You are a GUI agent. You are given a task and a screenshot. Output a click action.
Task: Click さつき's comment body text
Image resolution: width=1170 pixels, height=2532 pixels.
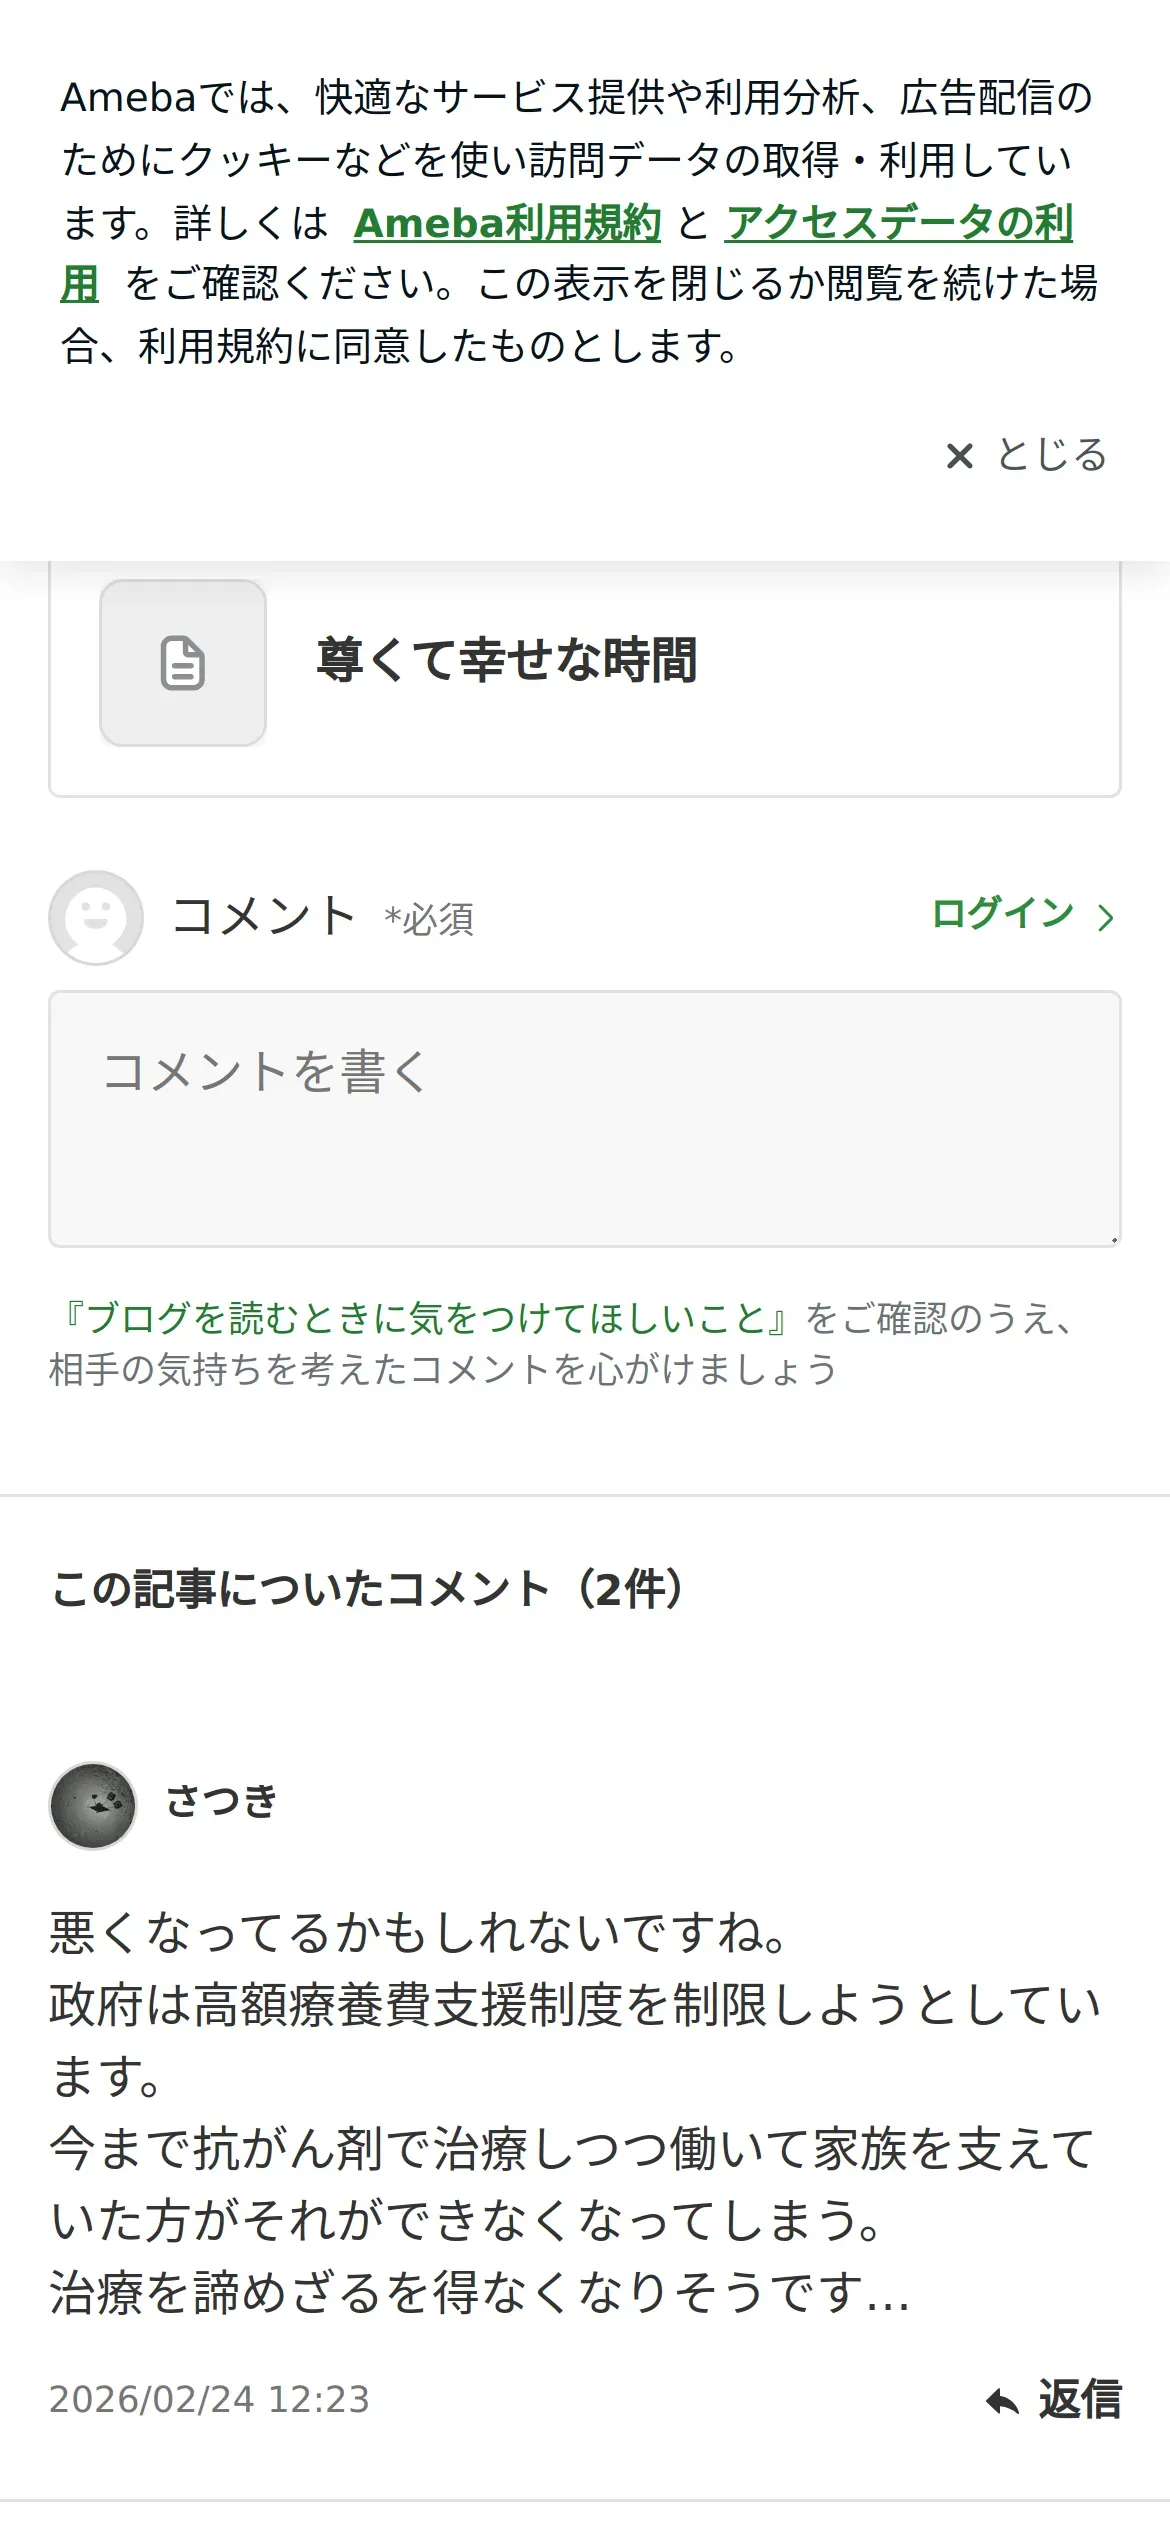pos(575,2112)
